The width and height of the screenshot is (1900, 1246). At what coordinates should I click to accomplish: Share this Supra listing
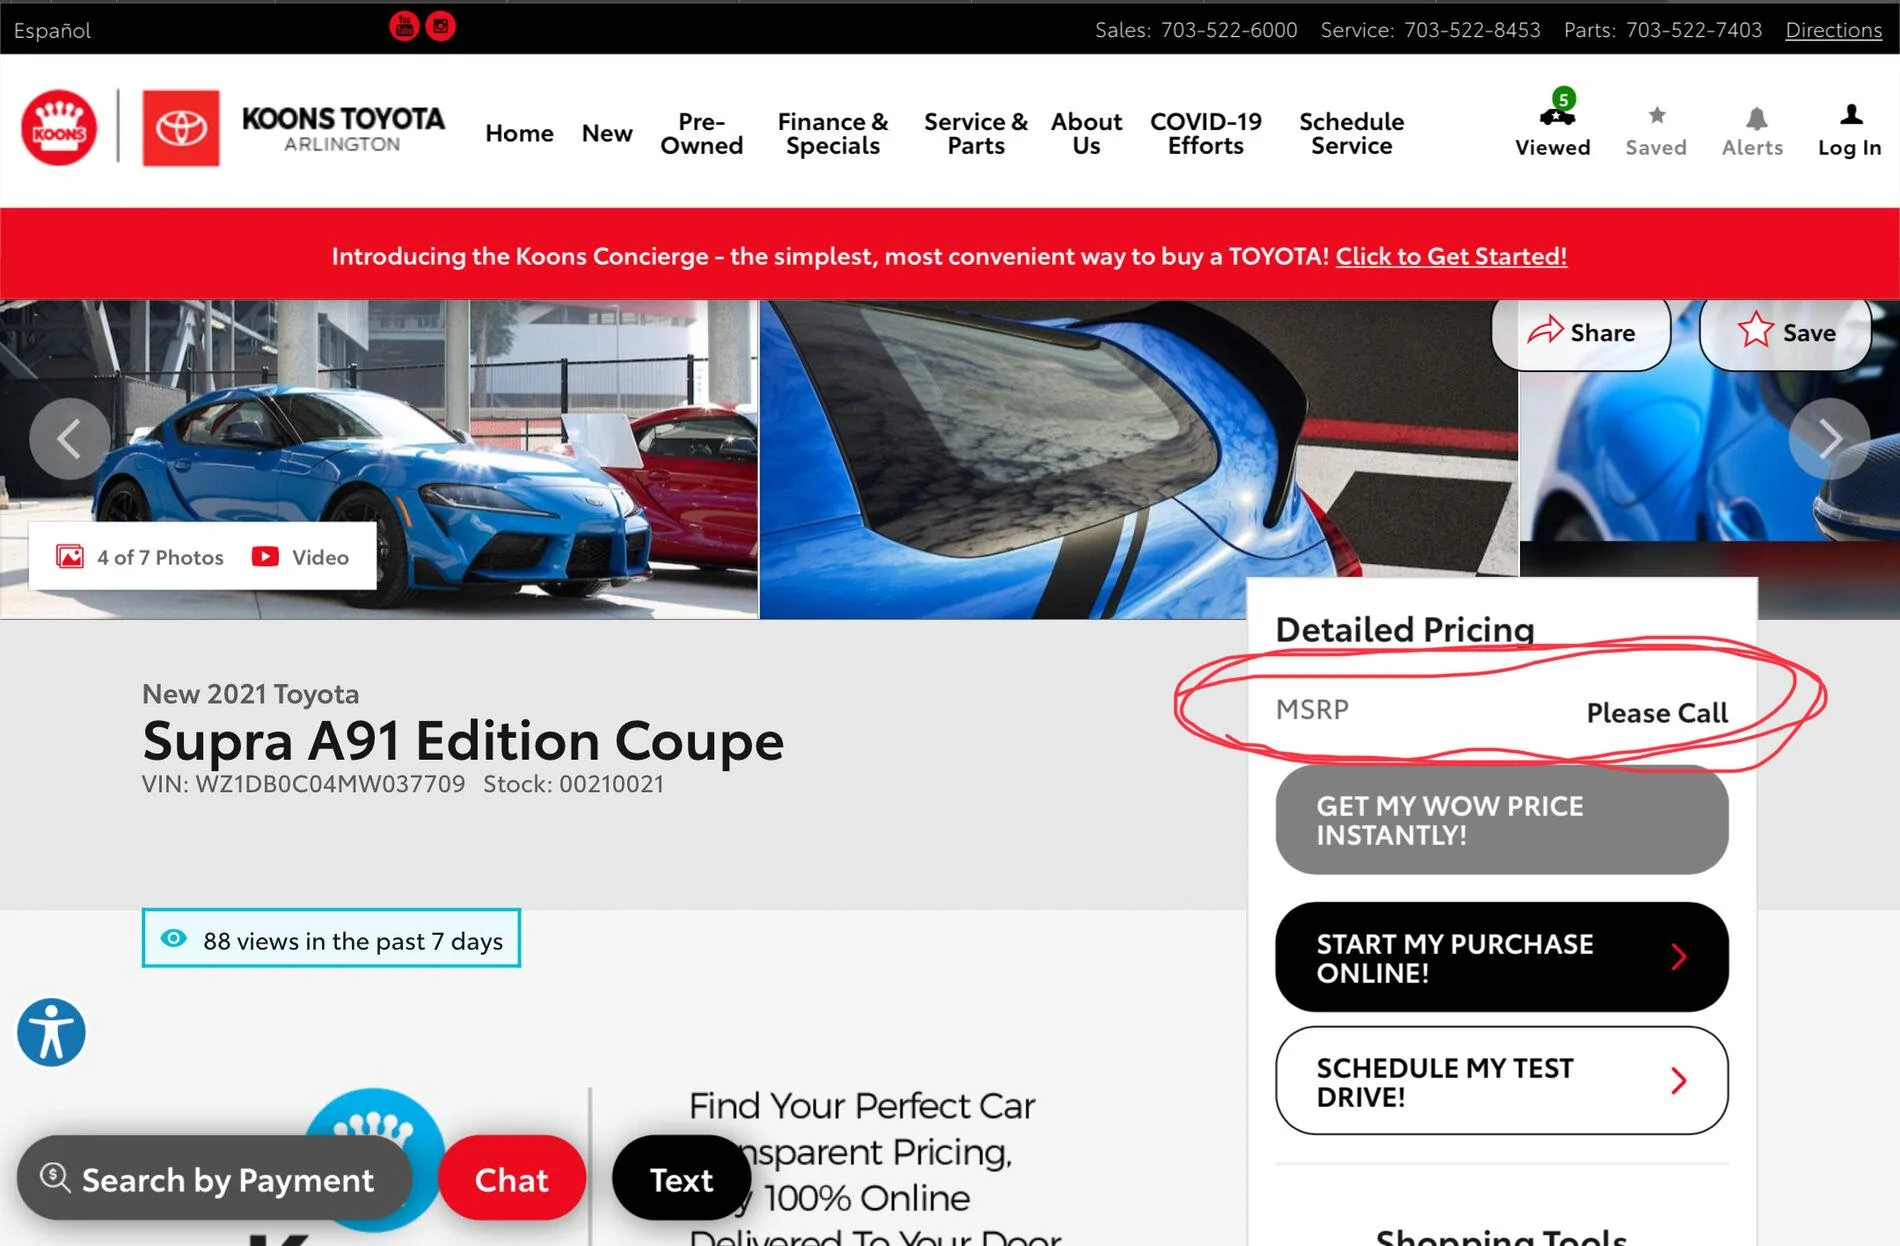coord(1581,333)
